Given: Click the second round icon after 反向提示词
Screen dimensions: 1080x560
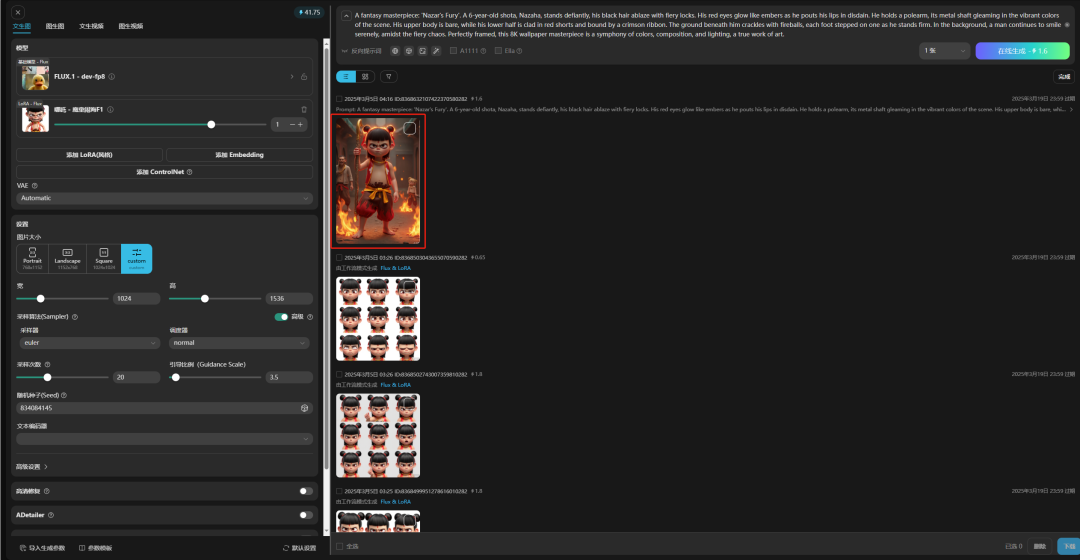Looking at the screenshot, I should [x=408, y=51].
